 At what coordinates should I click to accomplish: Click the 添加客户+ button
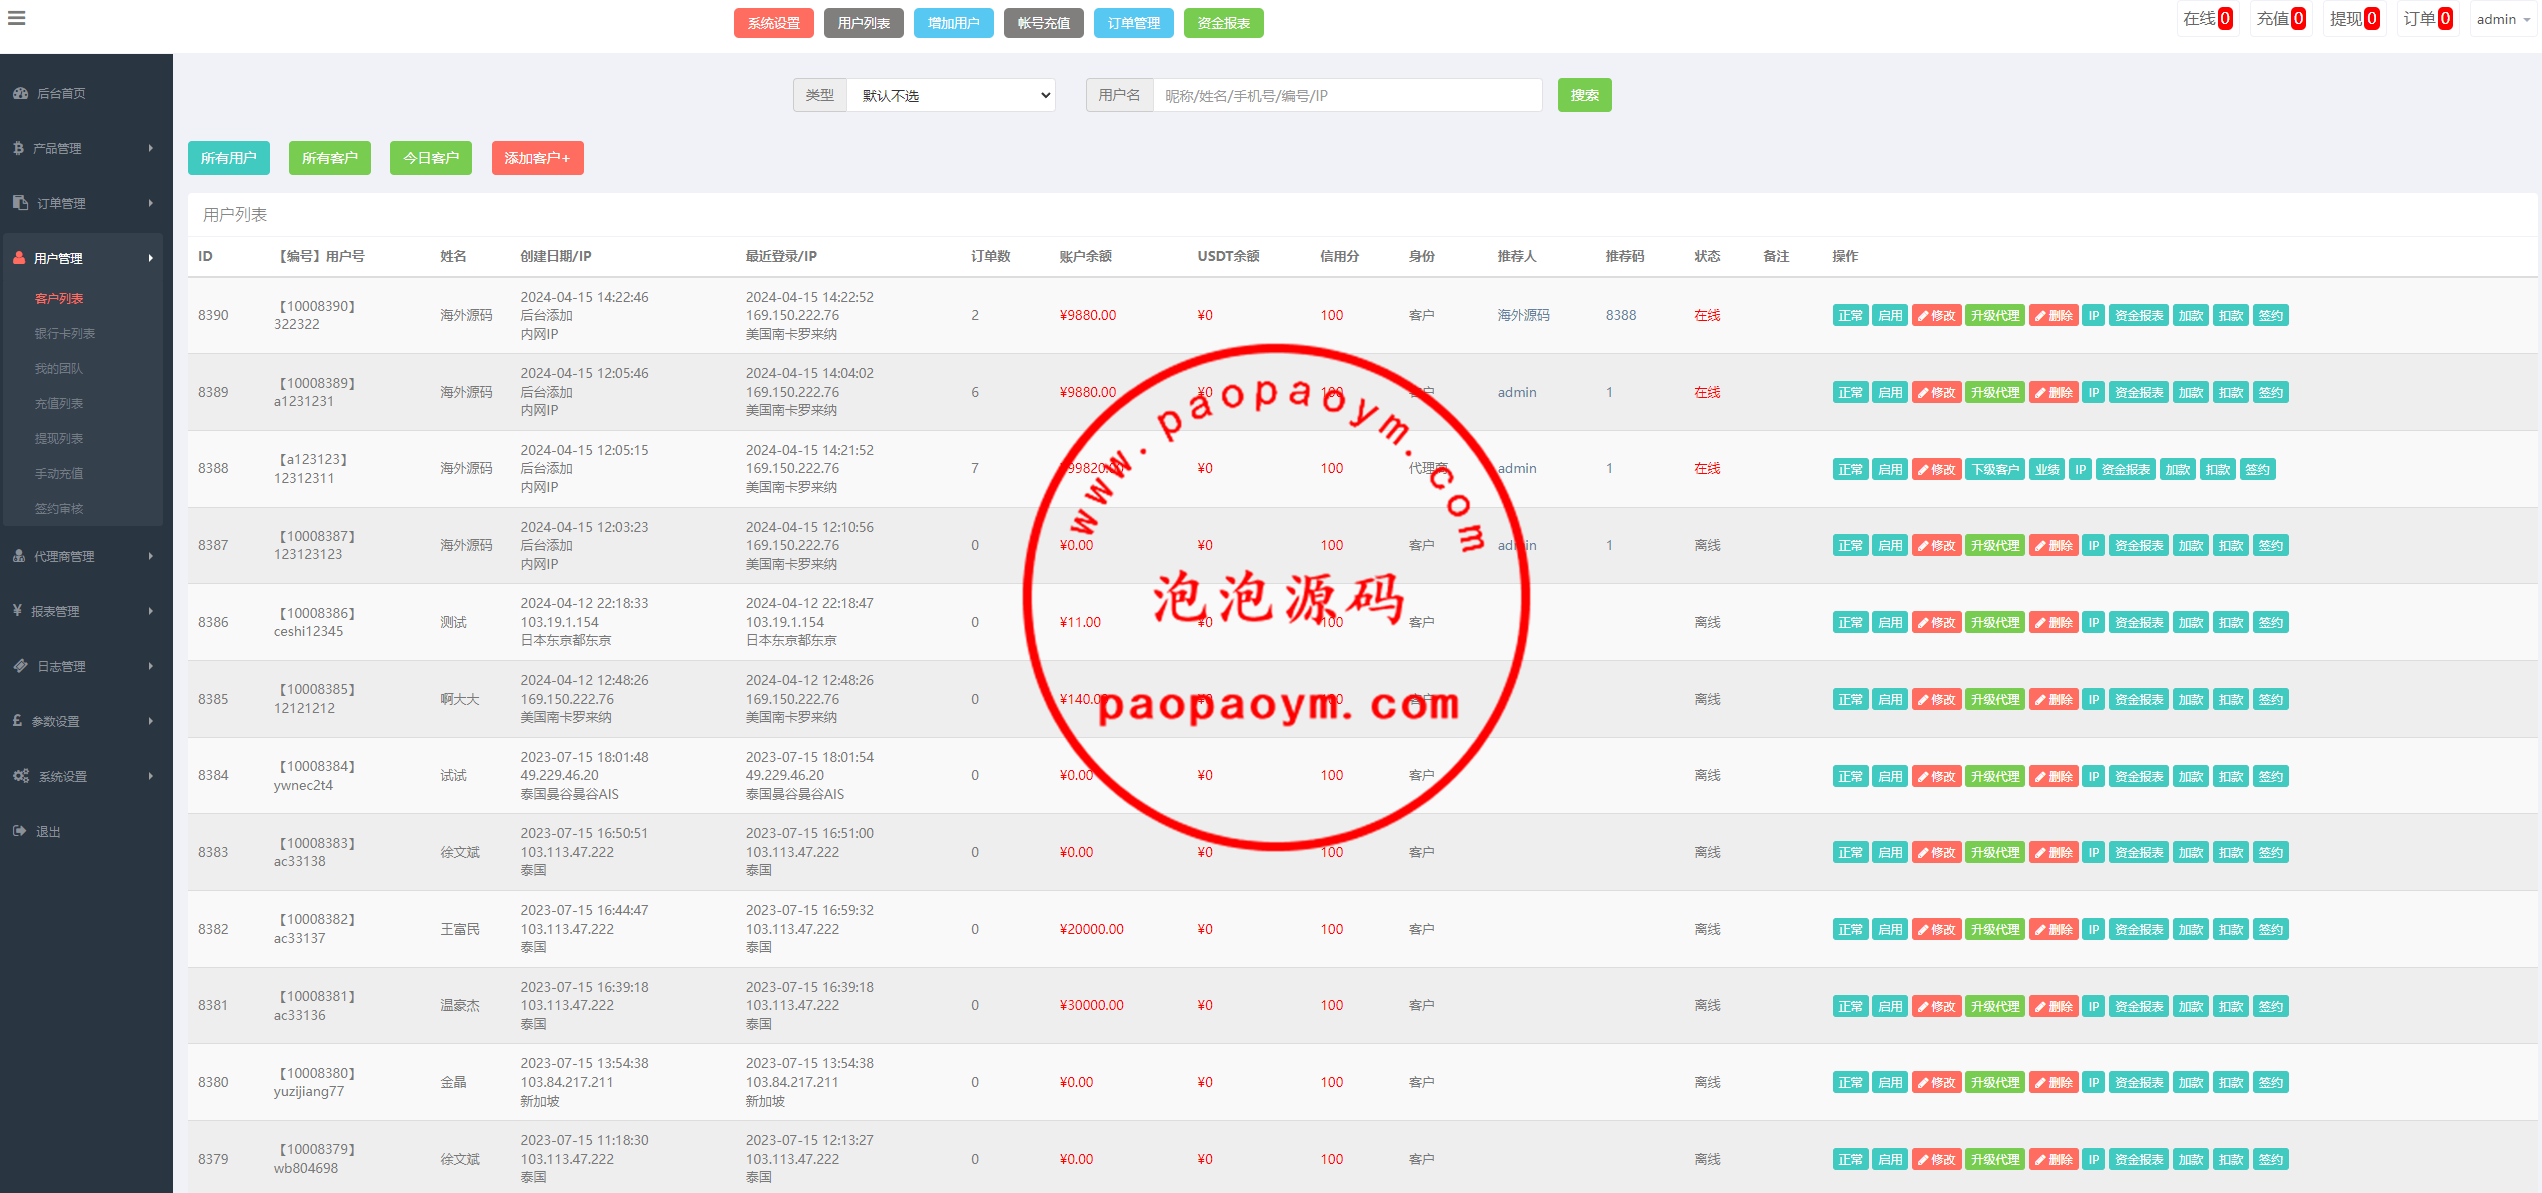(x=538, y=158)
